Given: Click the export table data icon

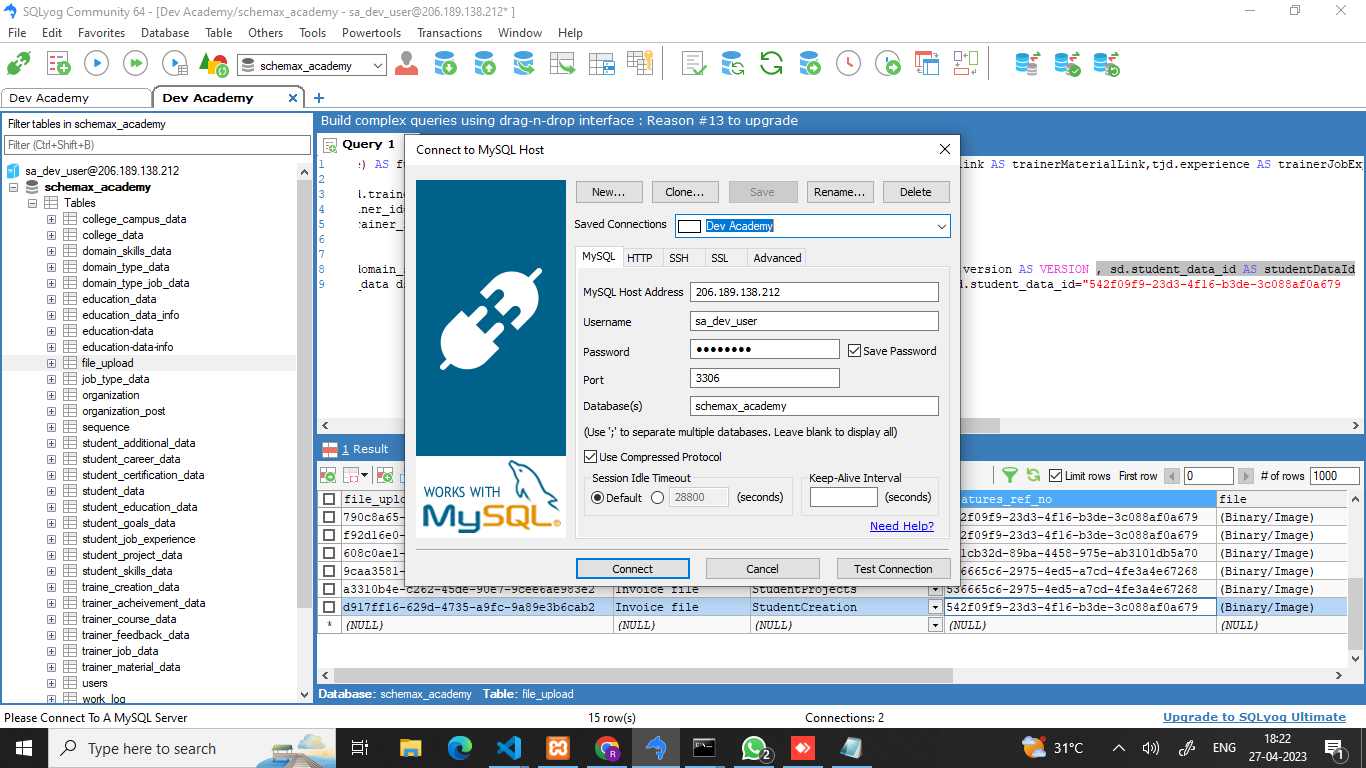Looking at the screenshot, I should (x=563, y=65).
